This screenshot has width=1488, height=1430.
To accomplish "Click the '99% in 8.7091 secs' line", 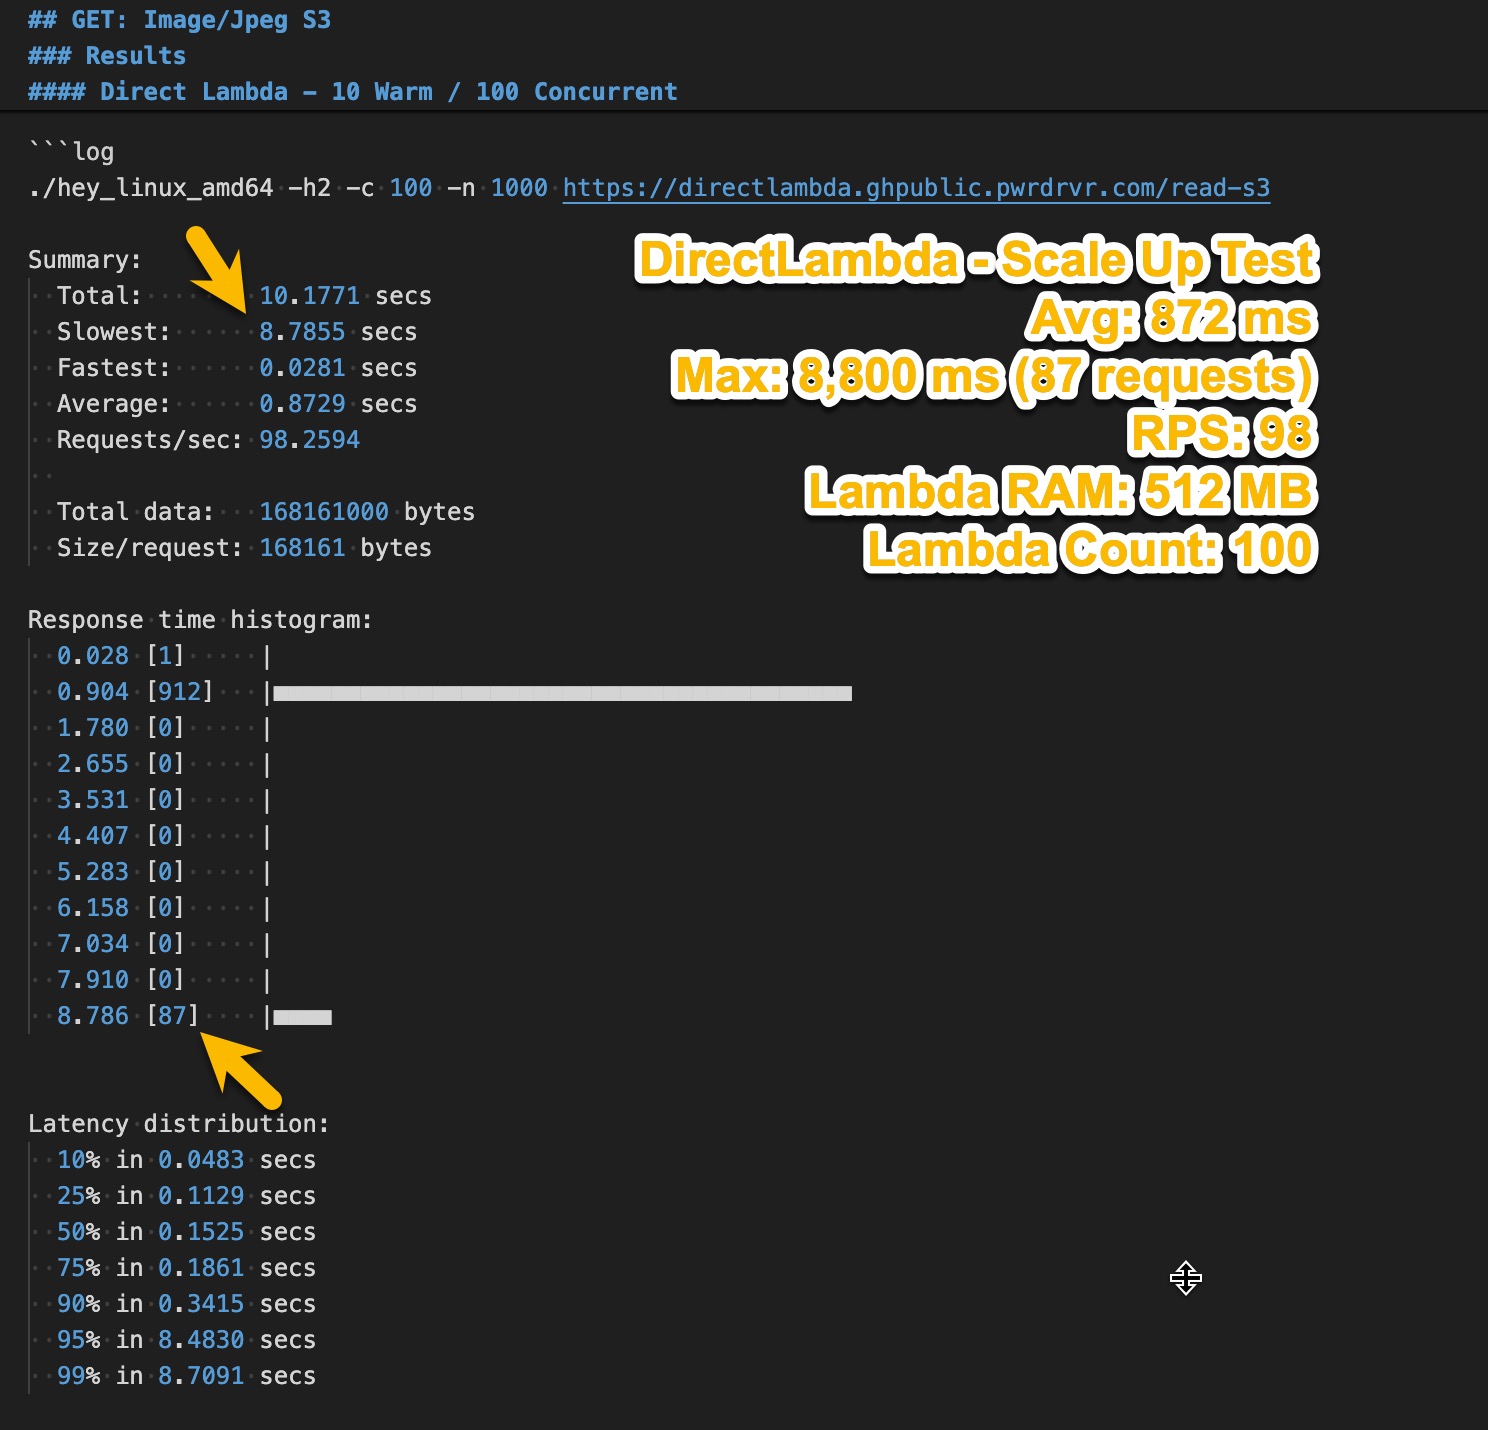I will pyautogui.click(x=186, y=1376).
